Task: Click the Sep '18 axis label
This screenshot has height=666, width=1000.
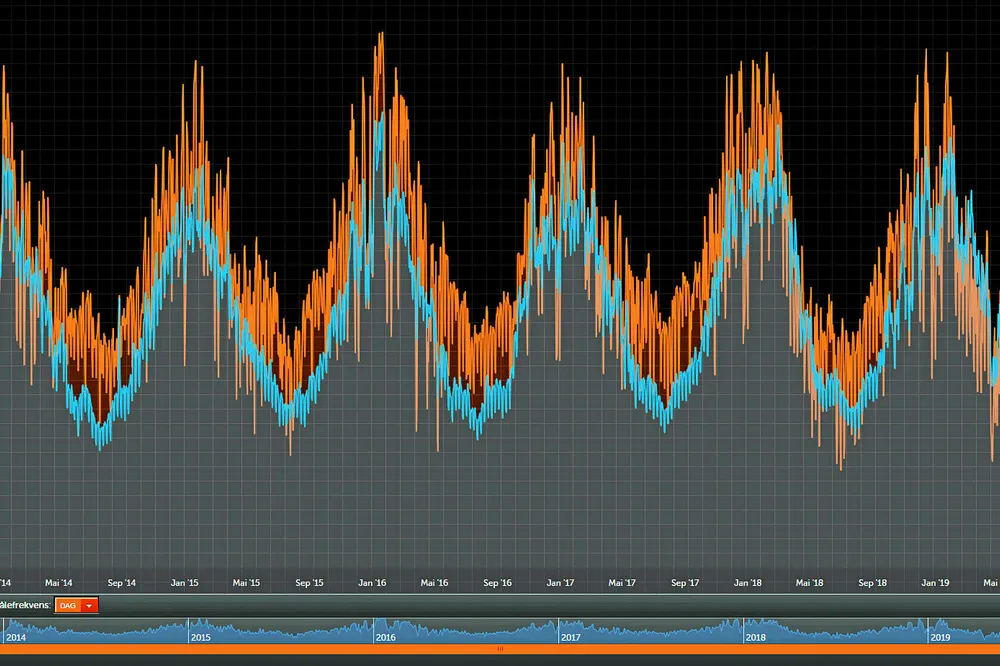Action: click(x=873, y=583)
